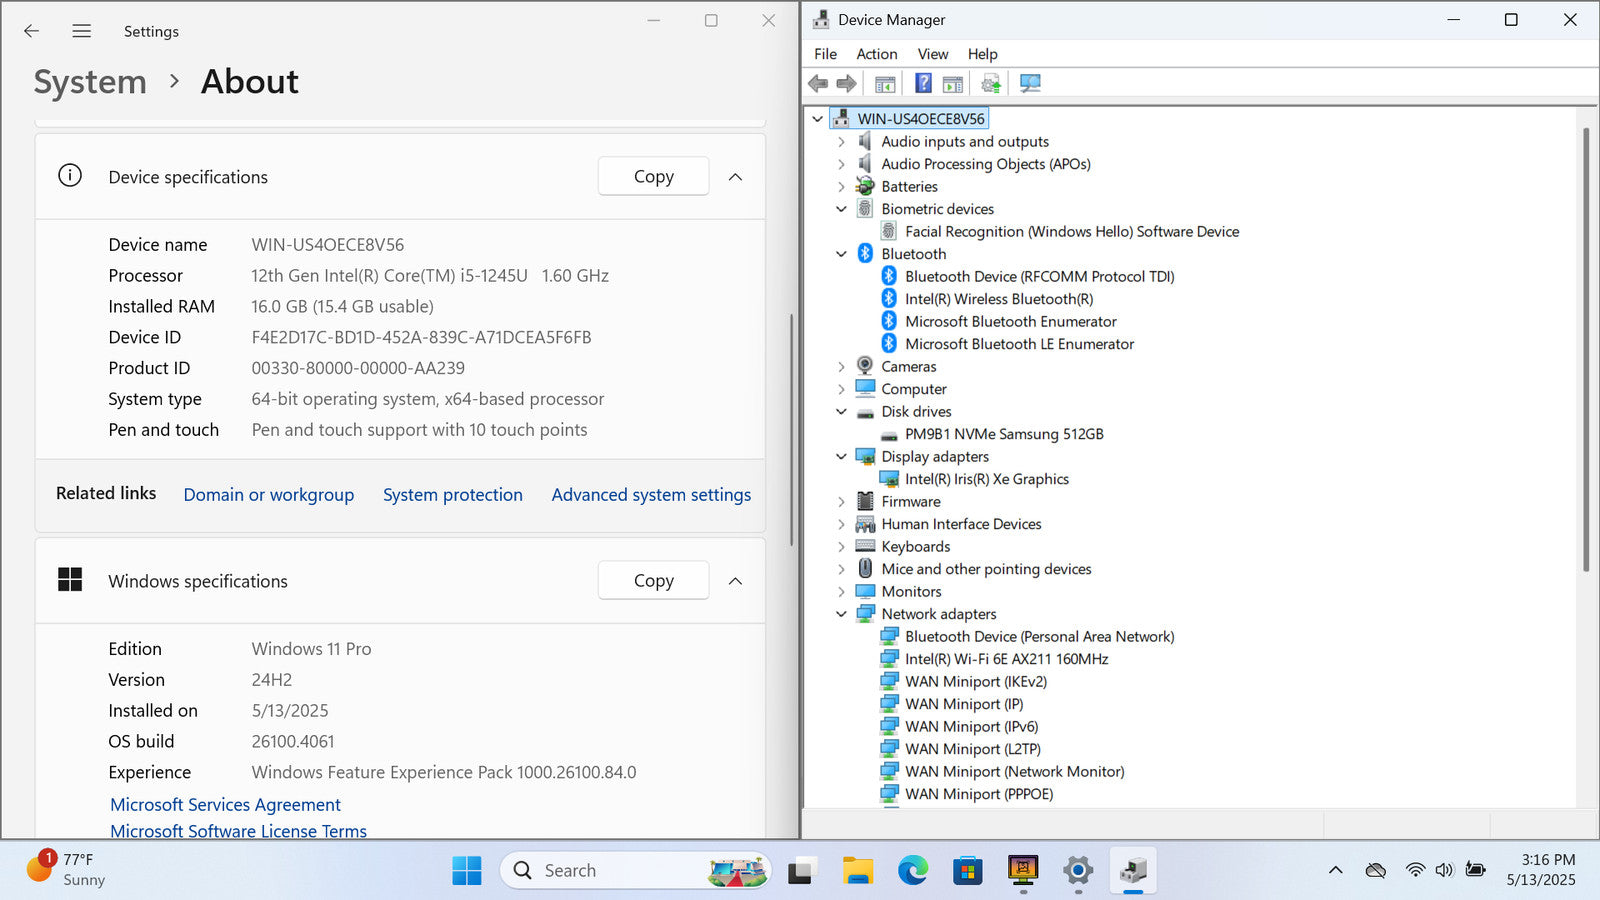Screen dimensions: 1600x900
Task: Open the View menu
Action: (932, 54)
